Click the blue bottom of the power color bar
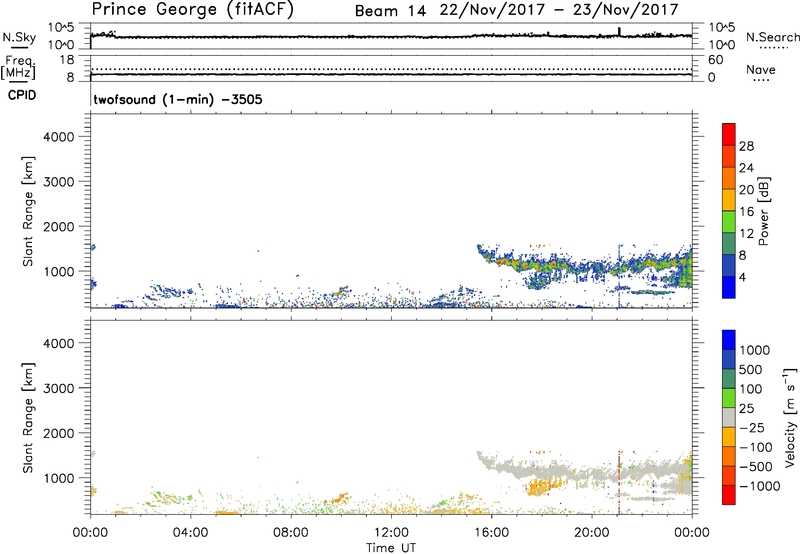Image resolution: width=800 pixels, height=554 pixels. tap(729, 287)
